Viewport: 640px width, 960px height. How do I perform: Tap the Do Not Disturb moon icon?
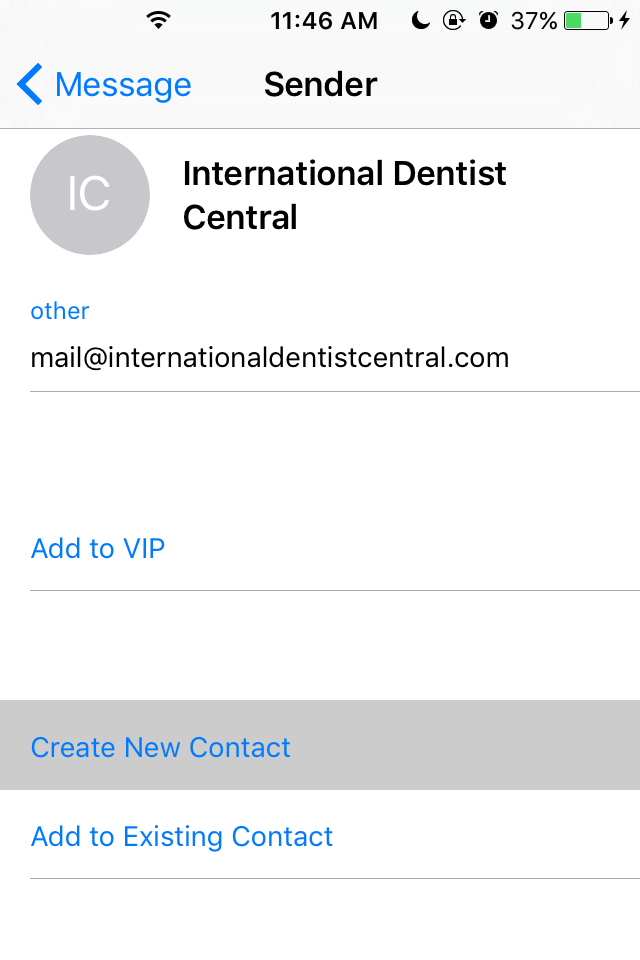[421, 21]
